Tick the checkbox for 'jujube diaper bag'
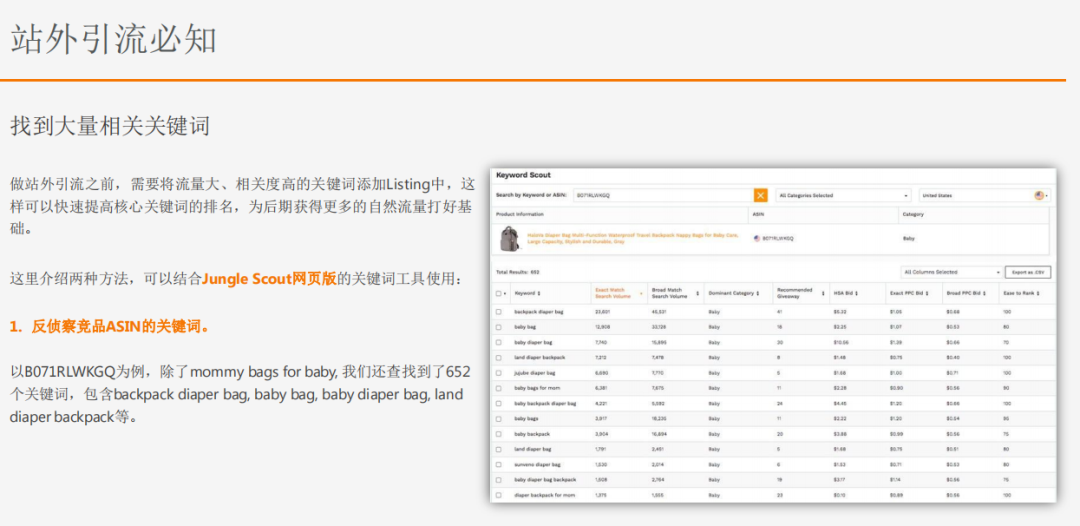The height and width of the screenshot is (526, 1080). (499, 373)
